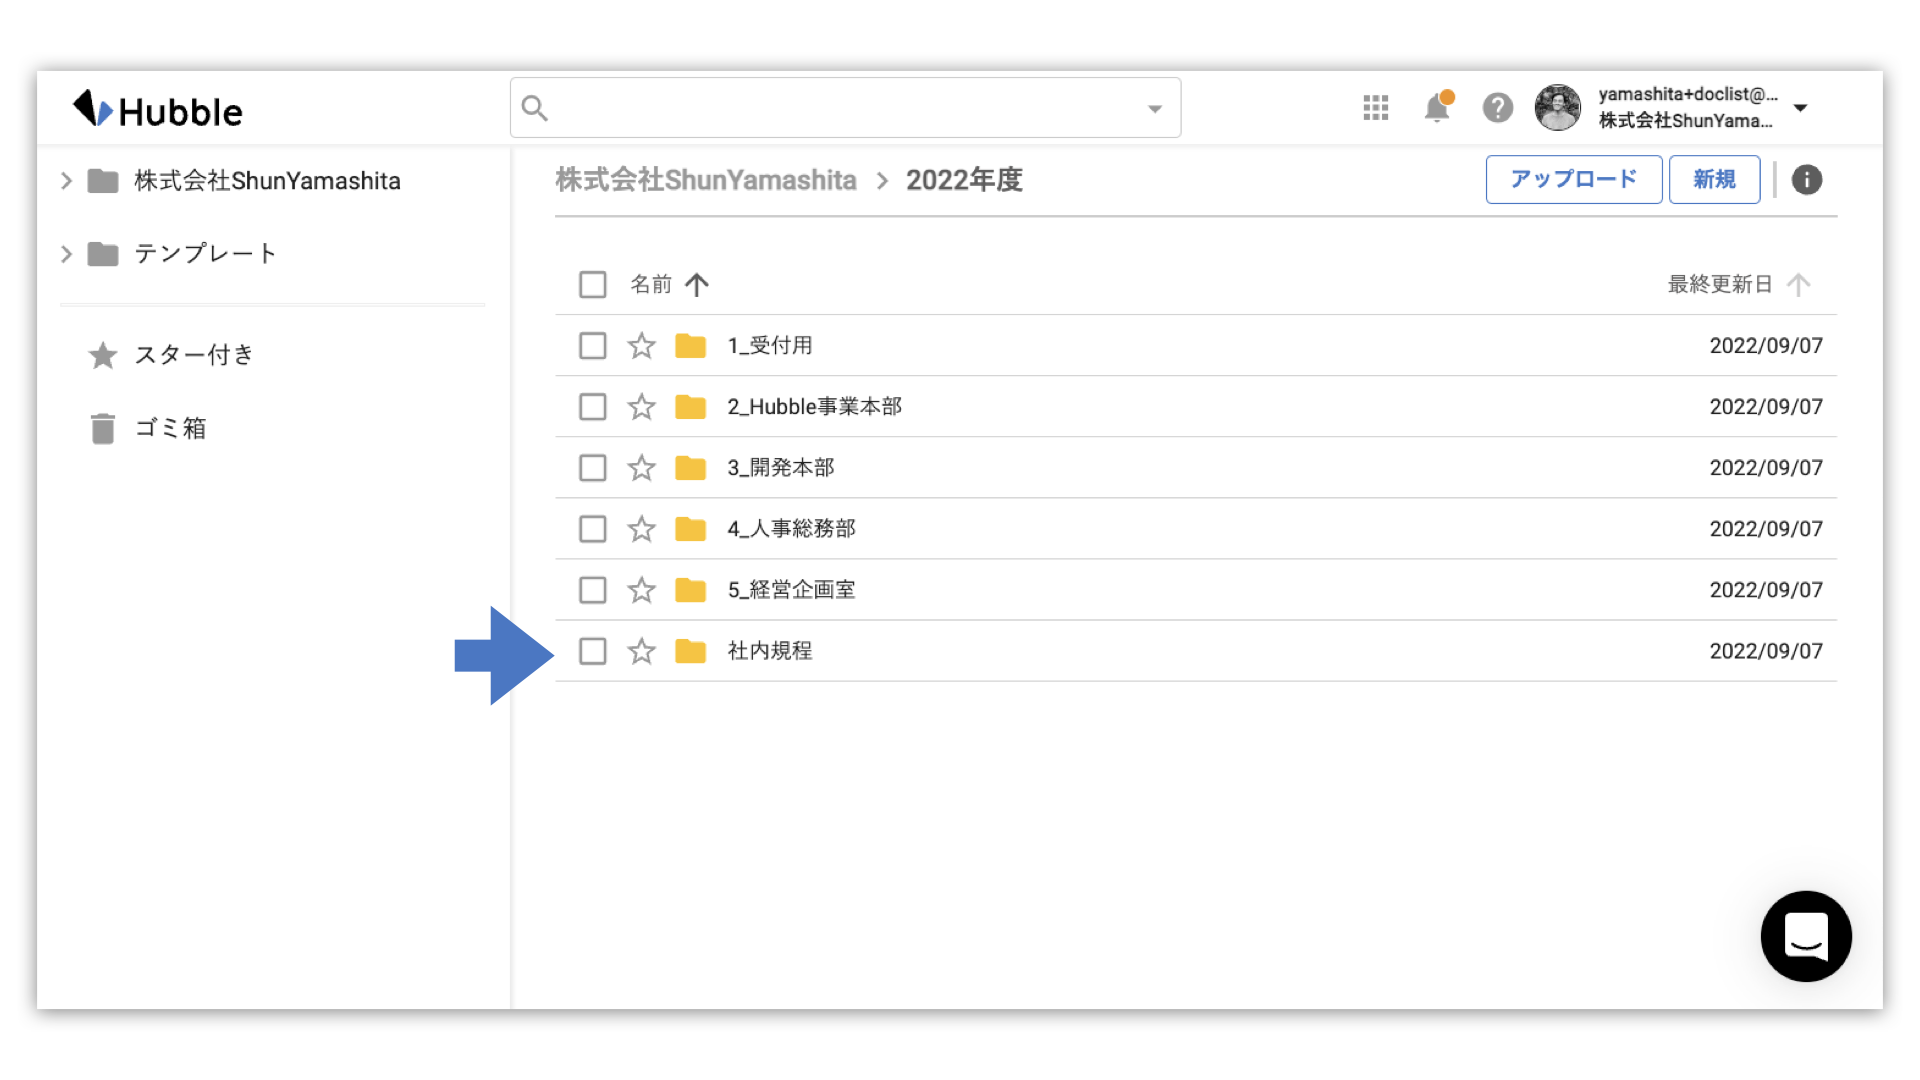
Task: Click inside the search field
Action: [840, 108]
